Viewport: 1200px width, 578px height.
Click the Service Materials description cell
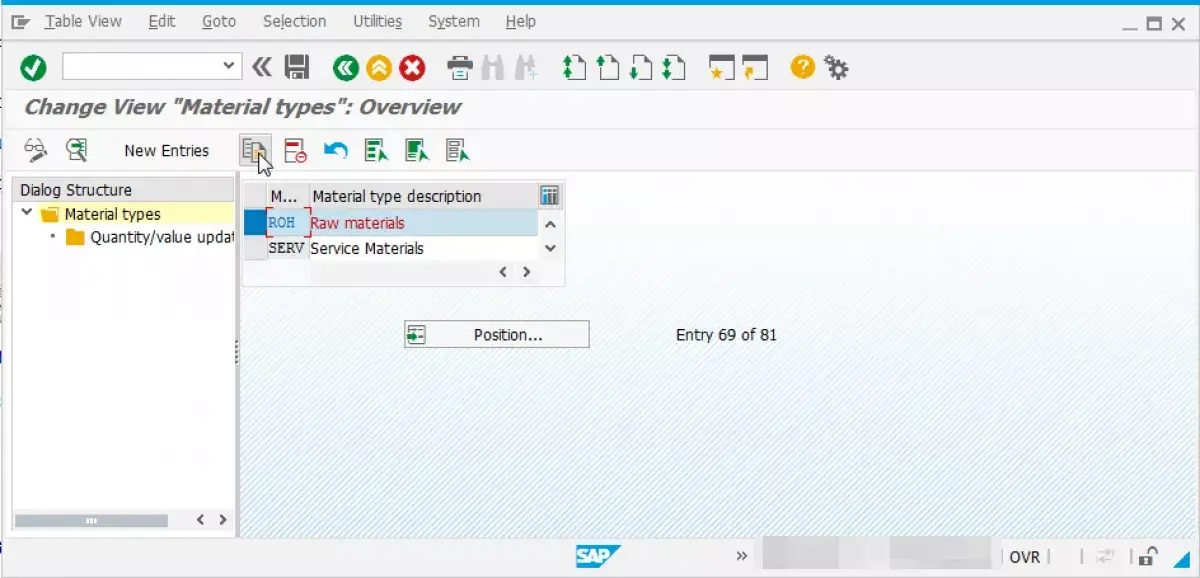point(423,248)
